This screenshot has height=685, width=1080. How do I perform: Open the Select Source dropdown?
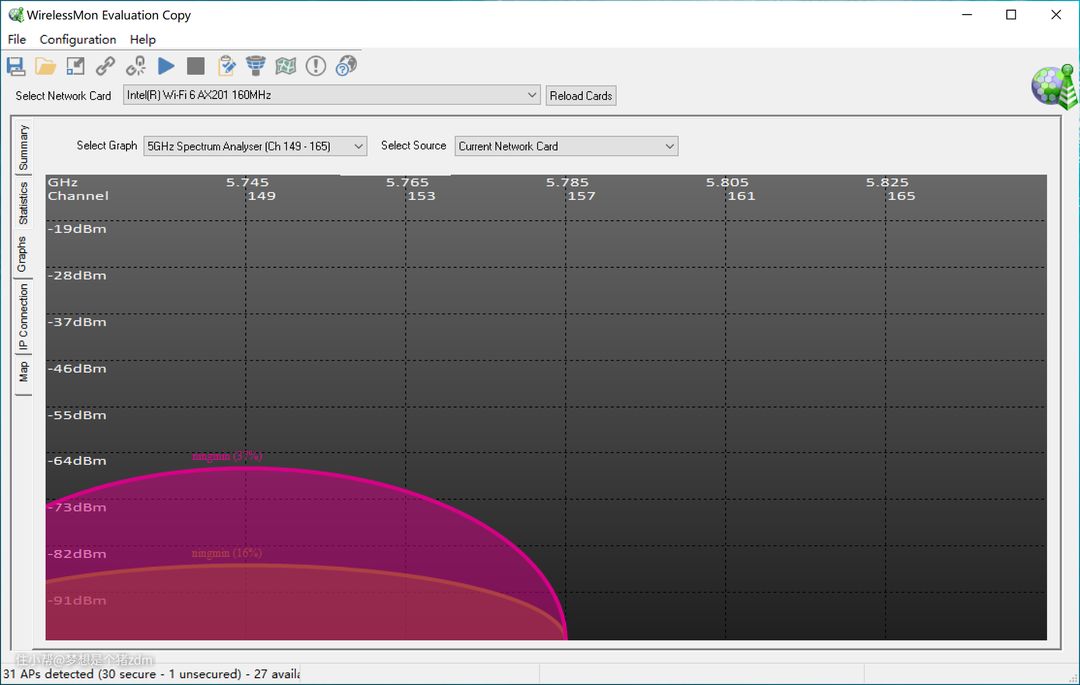(x=669, y=146)
